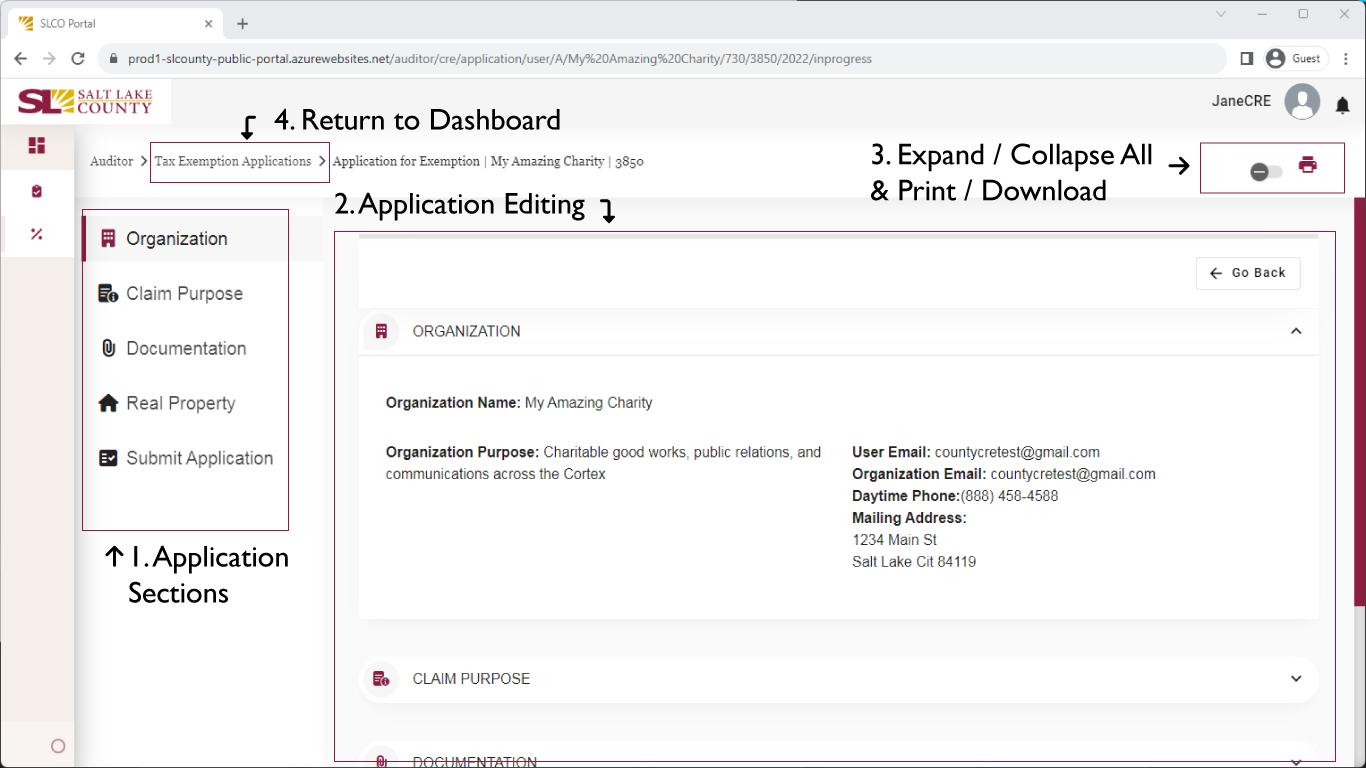Expand the CLAIM PURPOSE section
1366x768 pixels.
click(x=1296, y=679)
